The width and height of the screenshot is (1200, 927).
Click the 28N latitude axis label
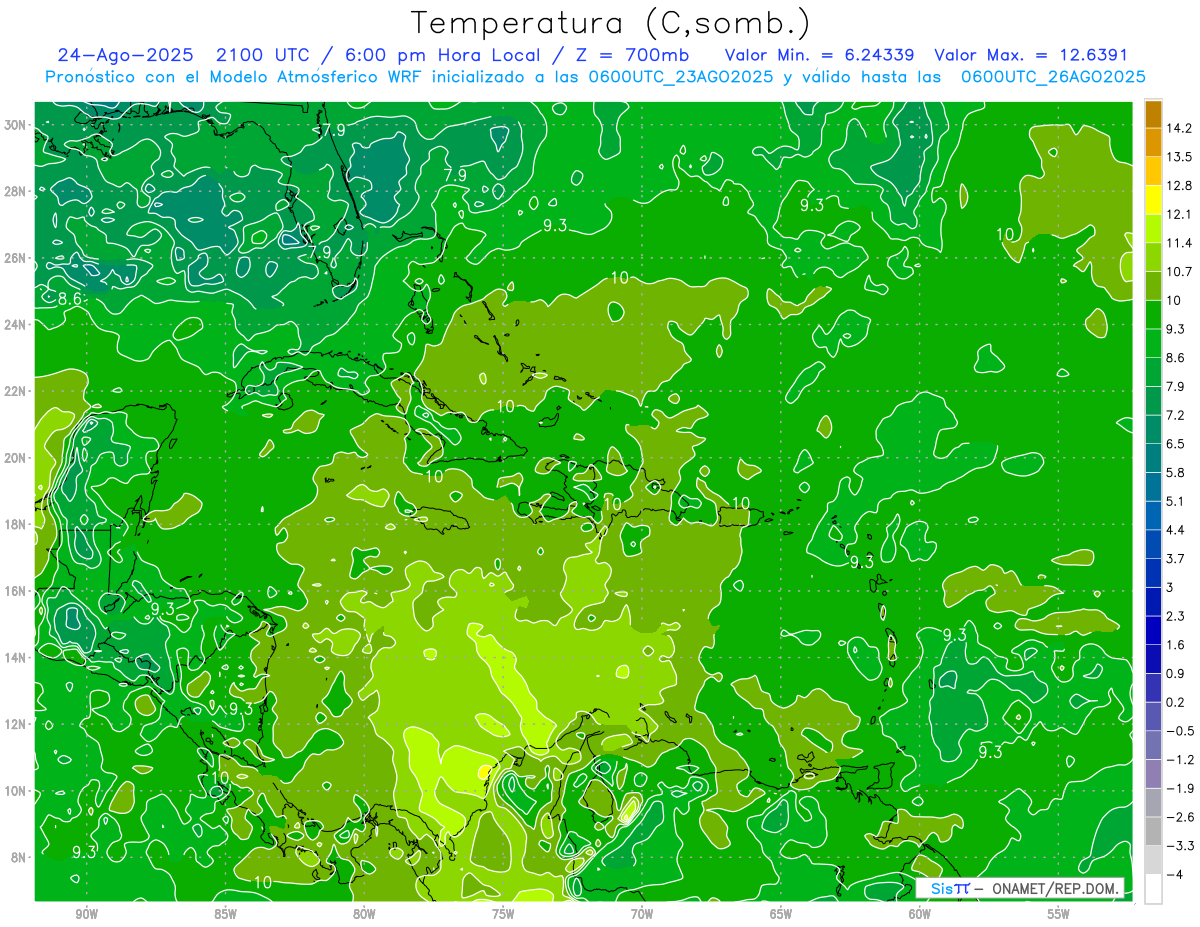click(17, 191)
